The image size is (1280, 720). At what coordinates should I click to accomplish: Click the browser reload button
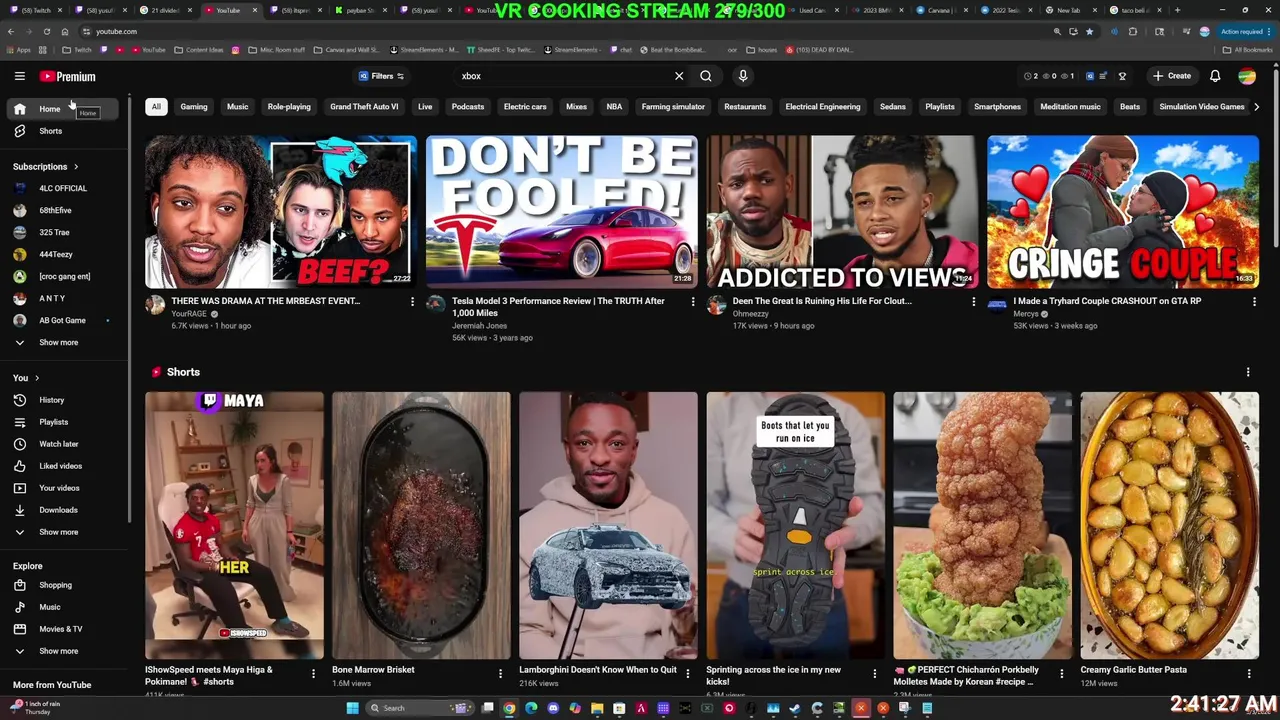coord(46,31)
